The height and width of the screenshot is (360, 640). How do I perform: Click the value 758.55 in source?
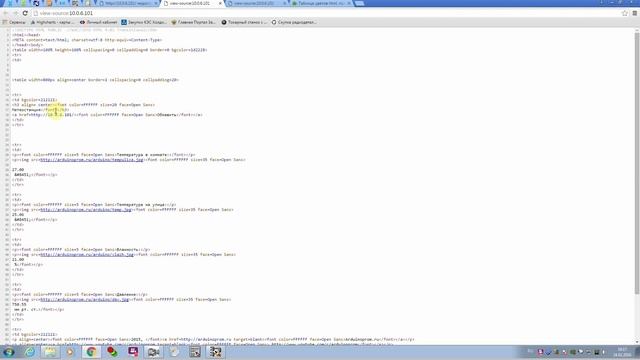[19, 304]
